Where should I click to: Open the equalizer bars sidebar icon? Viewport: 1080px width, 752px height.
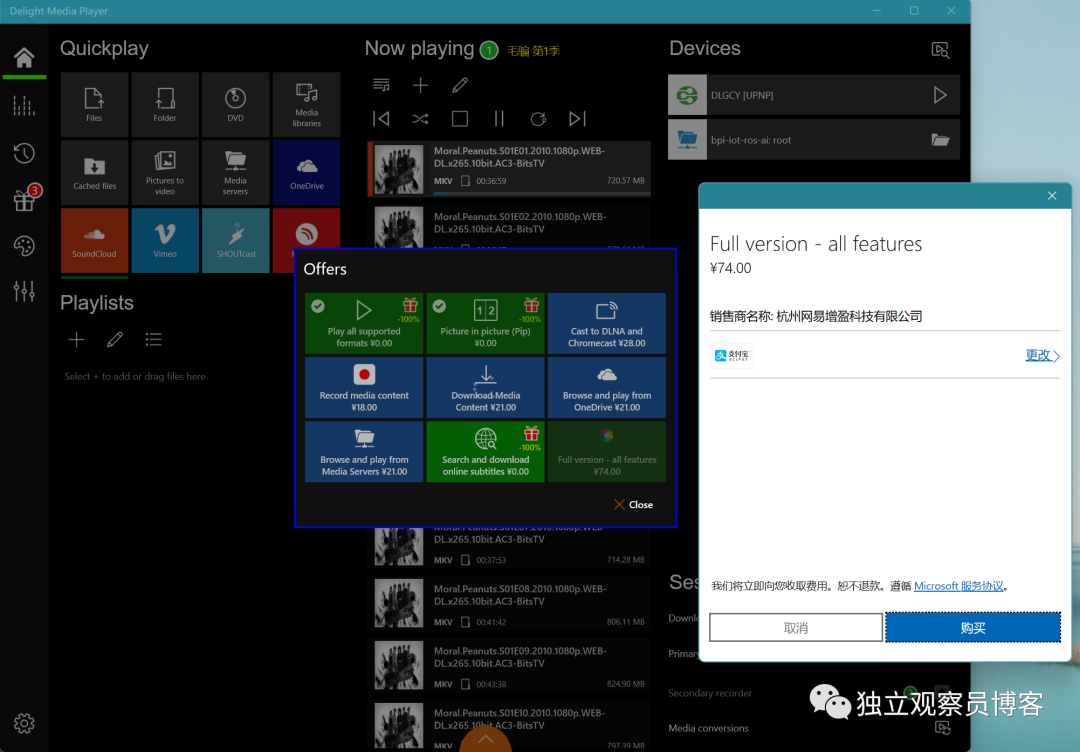click(24, 105)
